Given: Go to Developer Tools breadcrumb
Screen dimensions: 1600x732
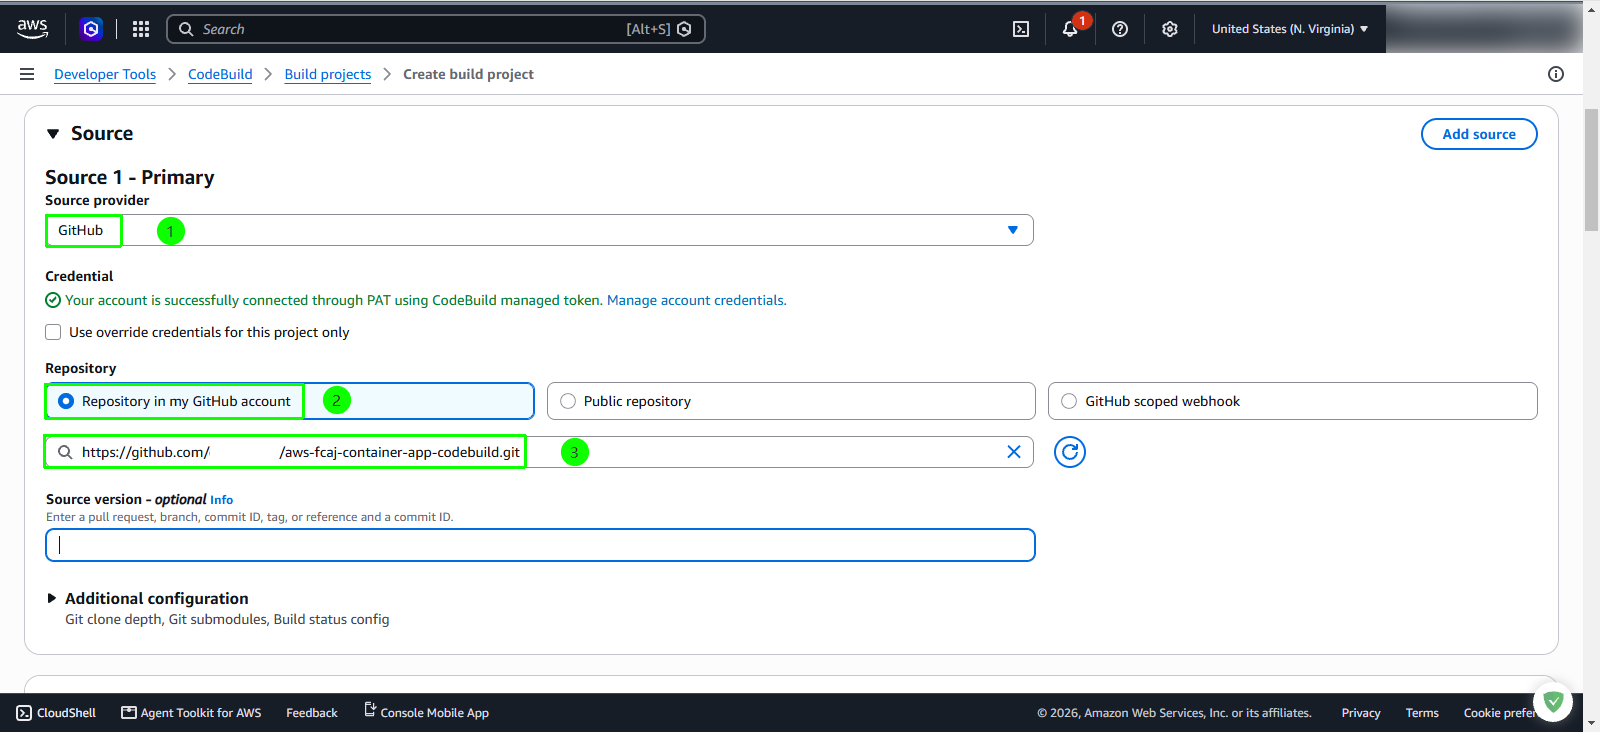Looking at the screenshot, I should pyautogui.click(x=105, y=74).
